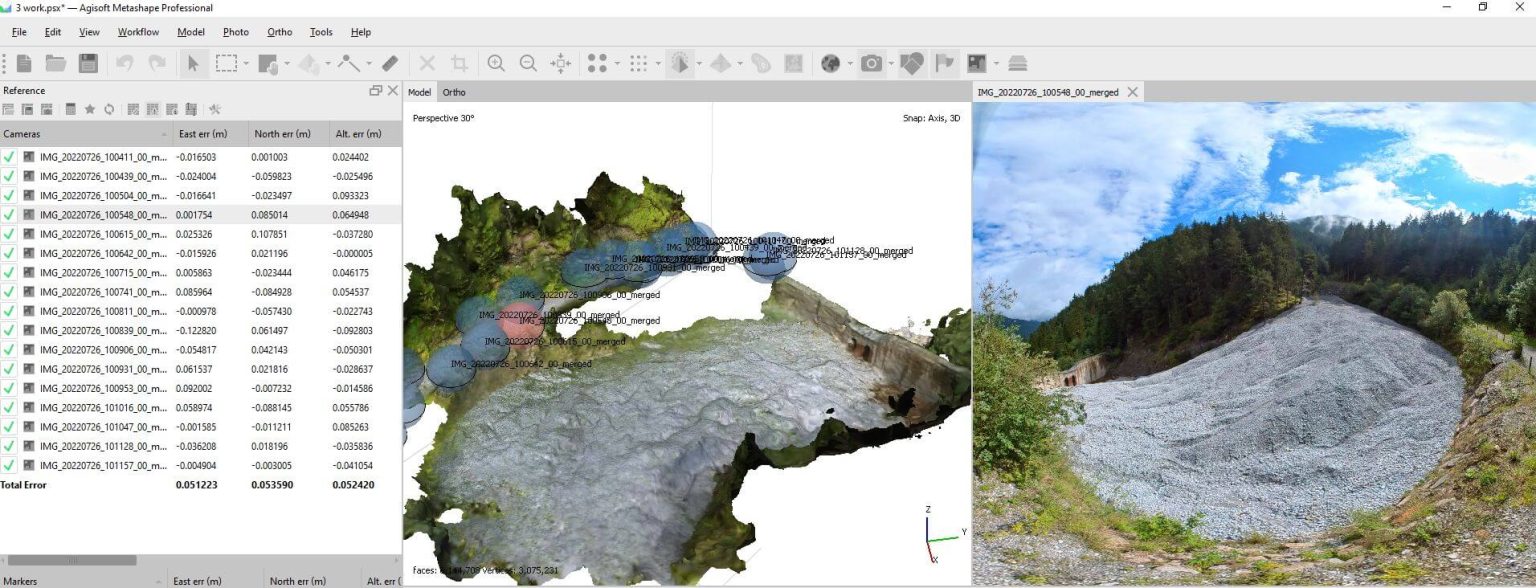
Task: Open the Import Reference icon in Reference panel
Action: (x=9, y=109)
